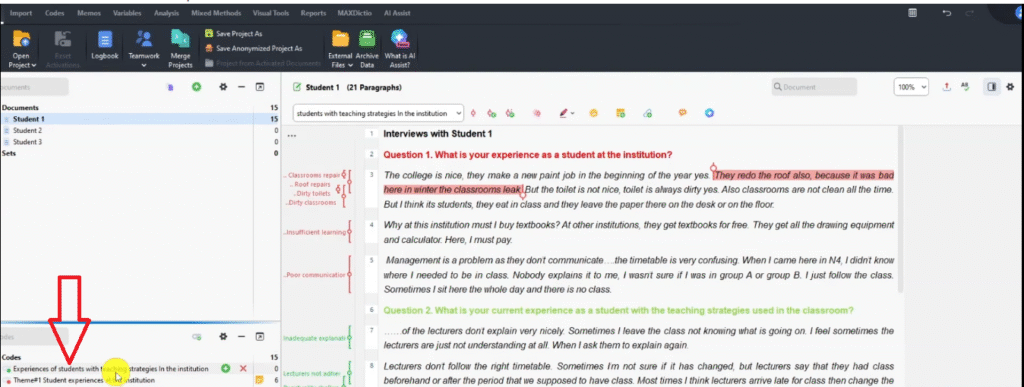Click the blue AI Assist icon in toolbar
Image resolution: width=1024 pixels, height=387 pixels.
click(x=709, y=113)
